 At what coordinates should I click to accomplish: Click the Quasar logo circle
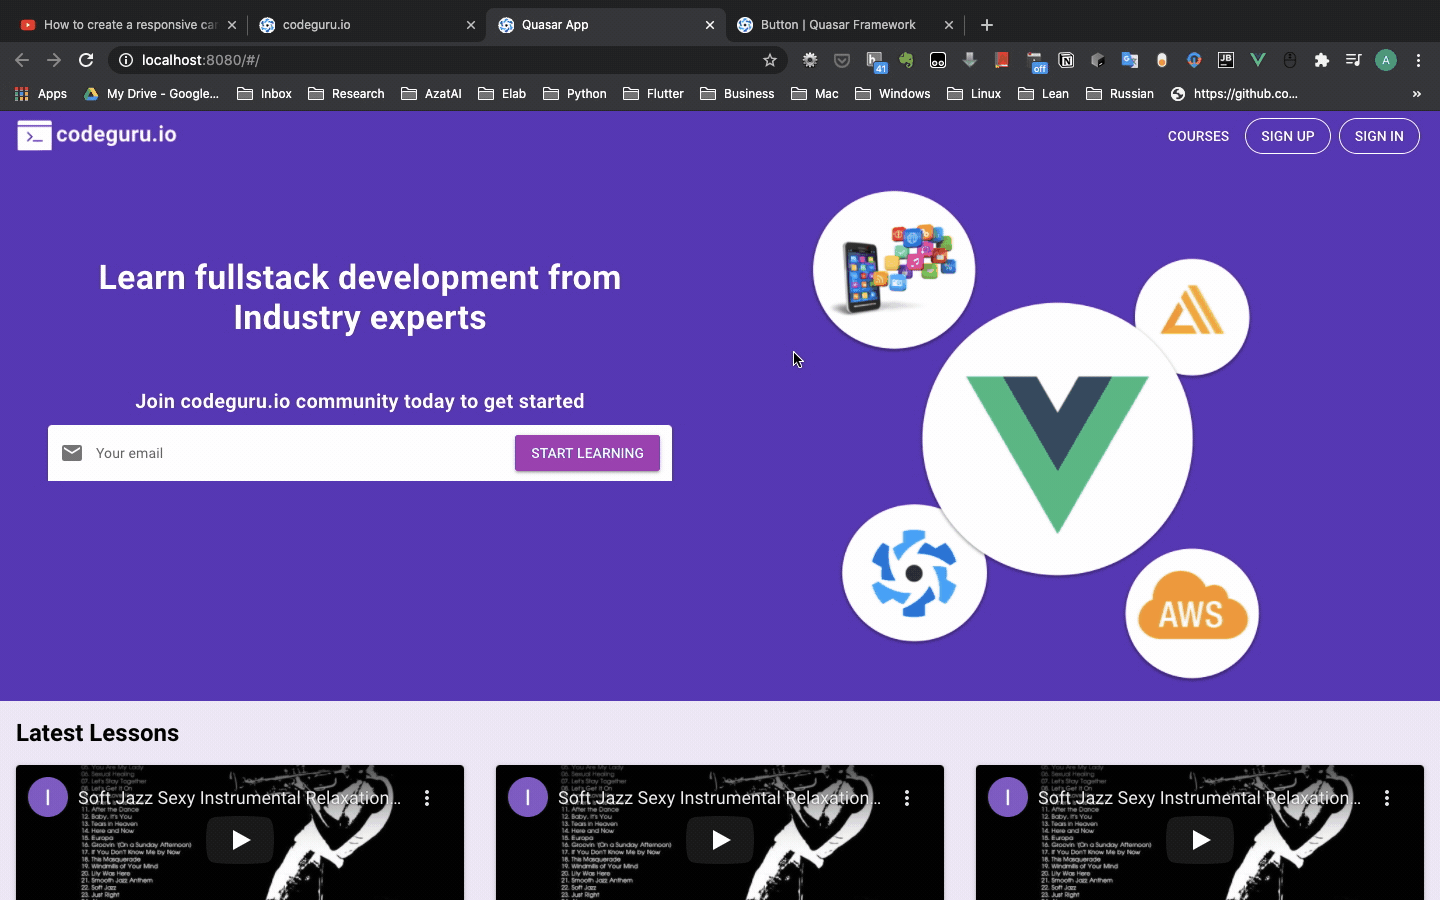pyautogui.click(x=914, y=573)
